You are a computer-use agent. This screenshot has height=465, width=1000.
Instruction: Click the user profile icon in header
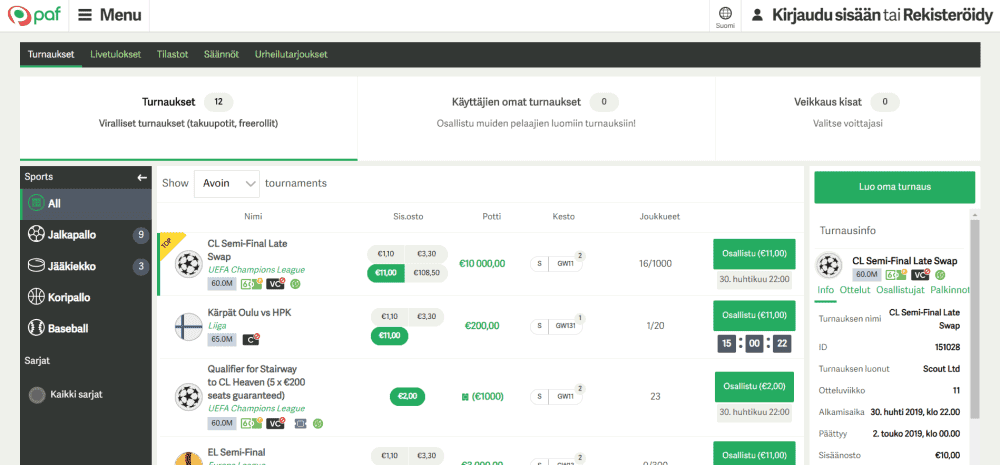click(x=757, y=15)
